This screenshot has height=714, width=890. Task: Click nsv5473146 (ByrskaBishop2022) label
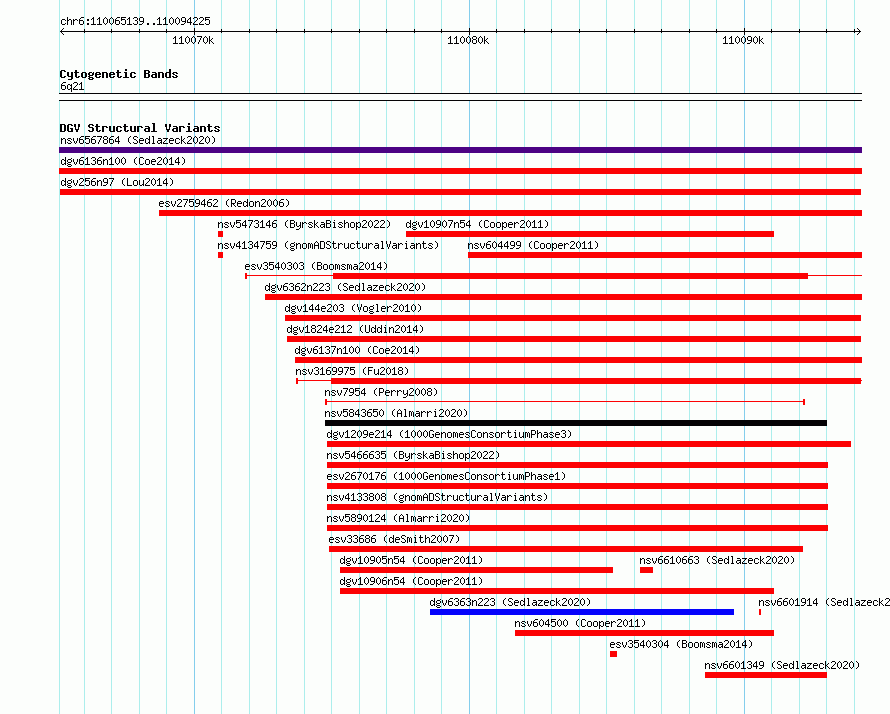click(304, 224)
